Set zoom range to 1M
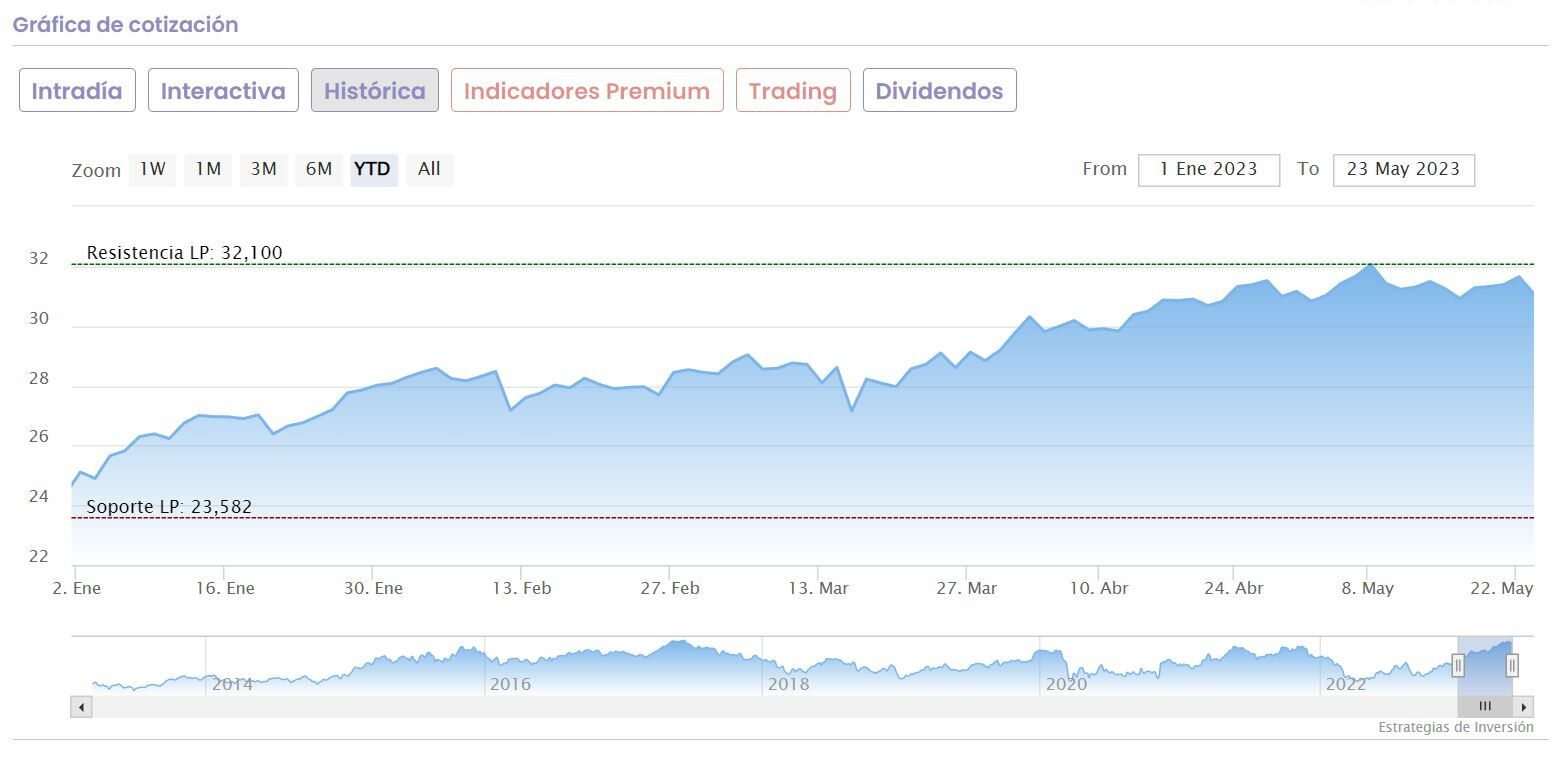 tap(208, 169)
